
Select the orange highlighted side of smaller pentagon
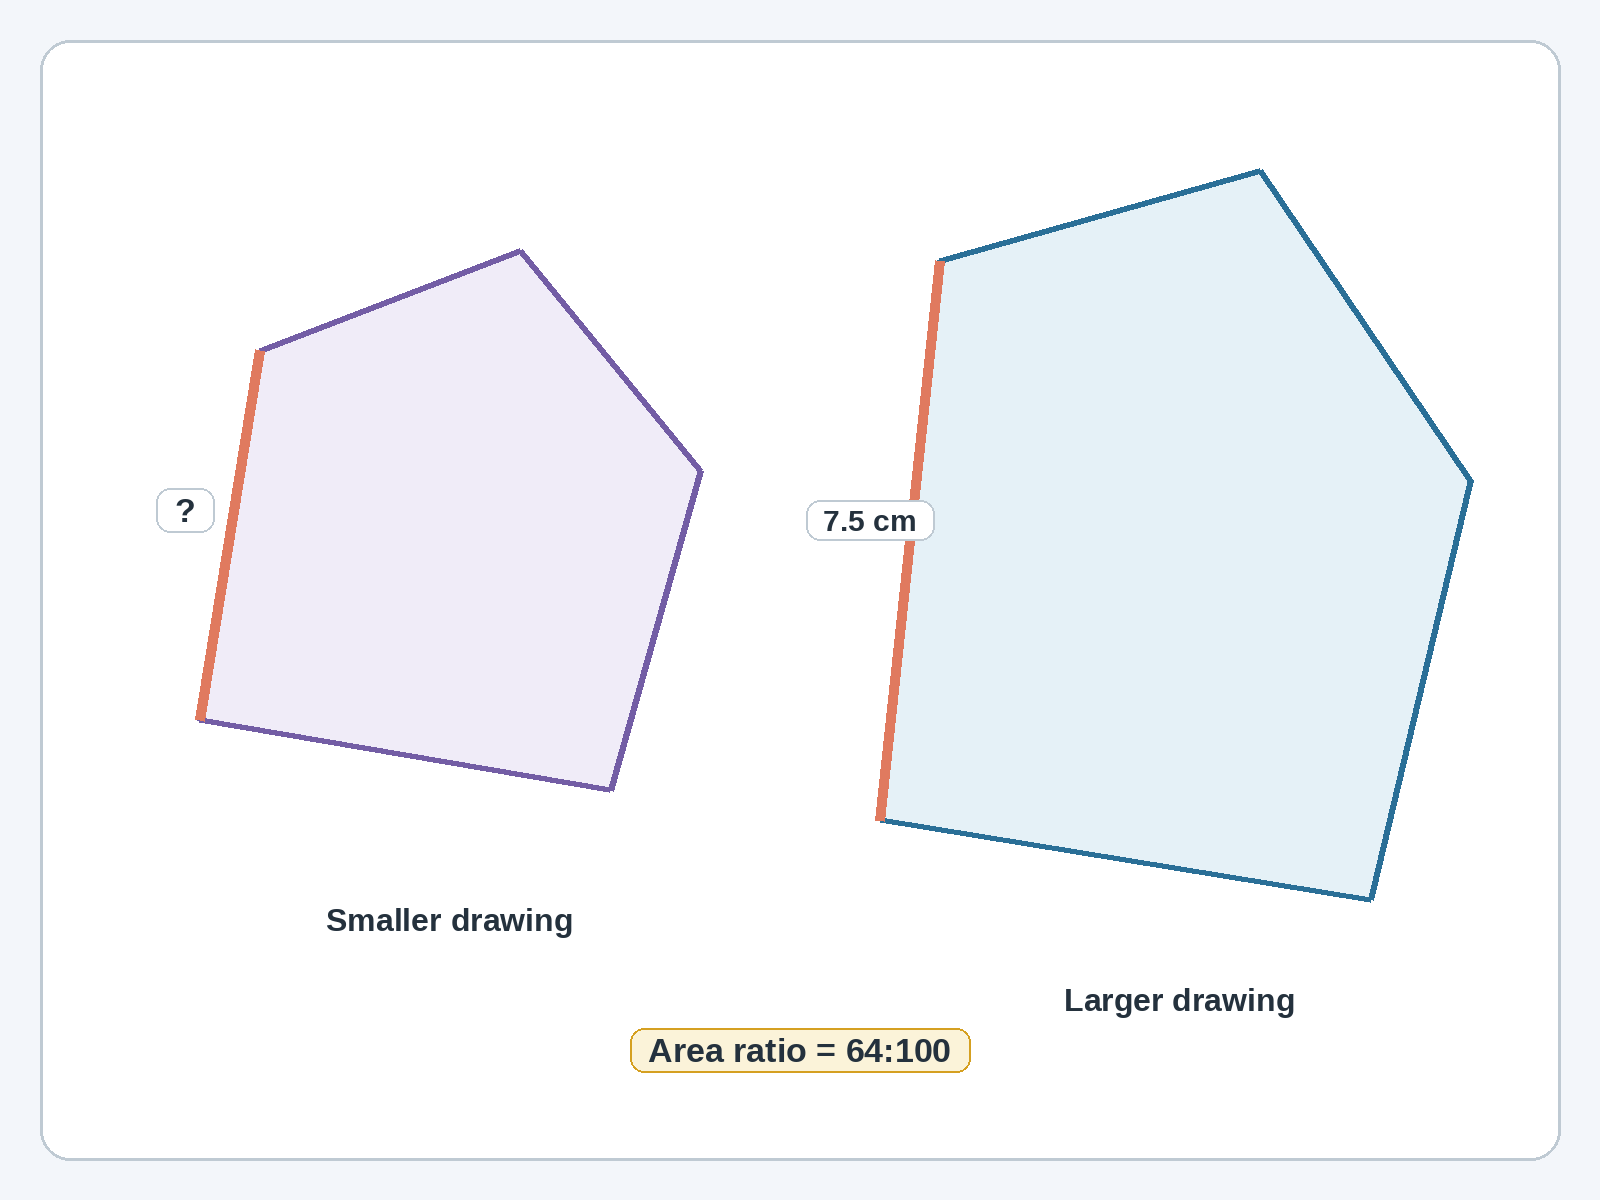click(230, 535)
